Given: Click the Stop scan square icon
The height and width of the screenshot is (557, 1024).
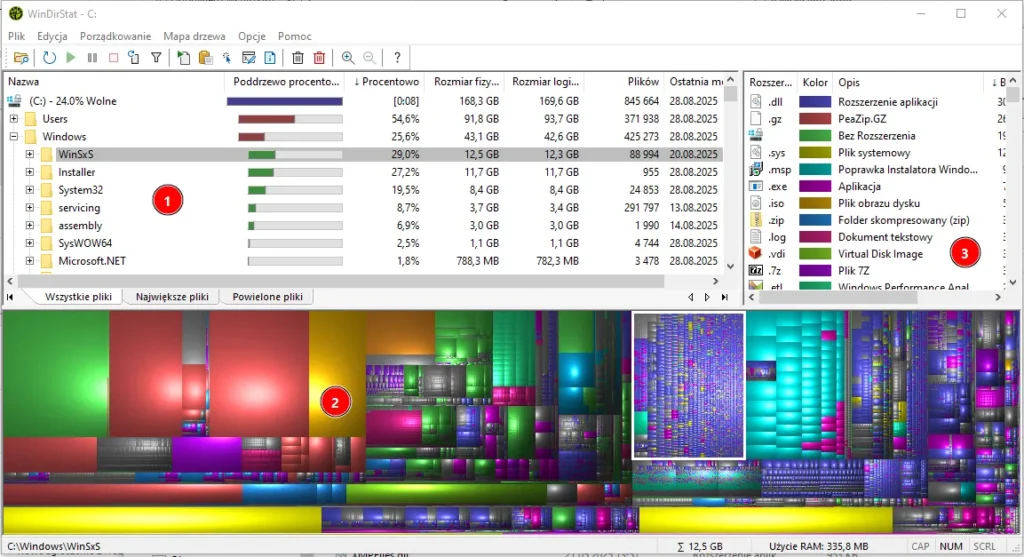Looking at the screenshot, I should click(x=113, y=57).
